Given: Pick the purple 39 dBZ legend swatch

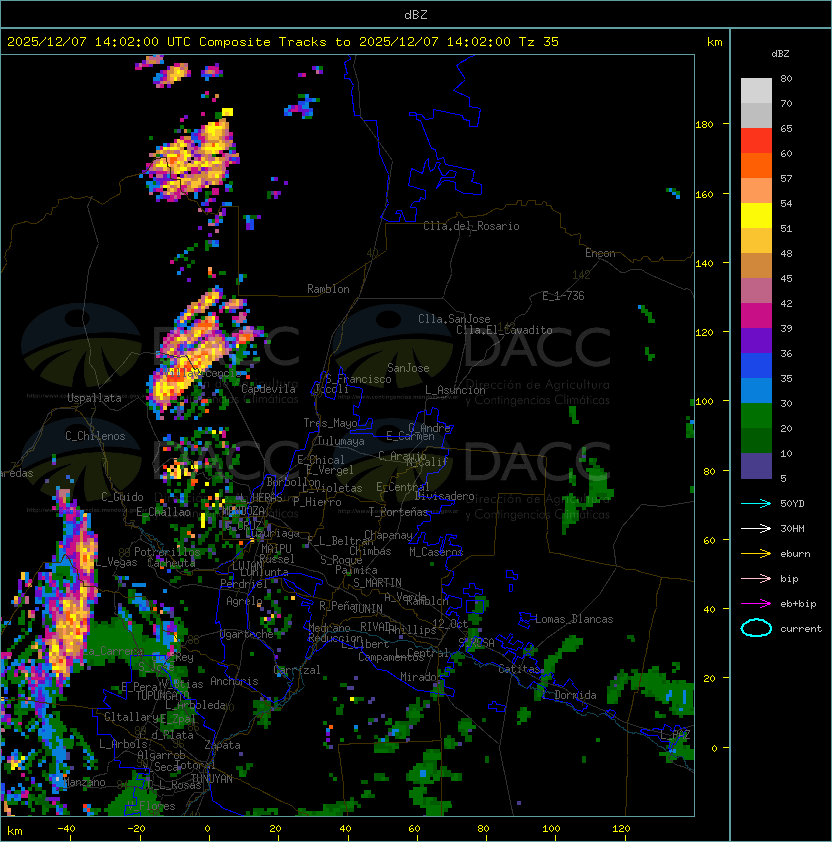Looking at the screenshot, I should pos(756,340).
